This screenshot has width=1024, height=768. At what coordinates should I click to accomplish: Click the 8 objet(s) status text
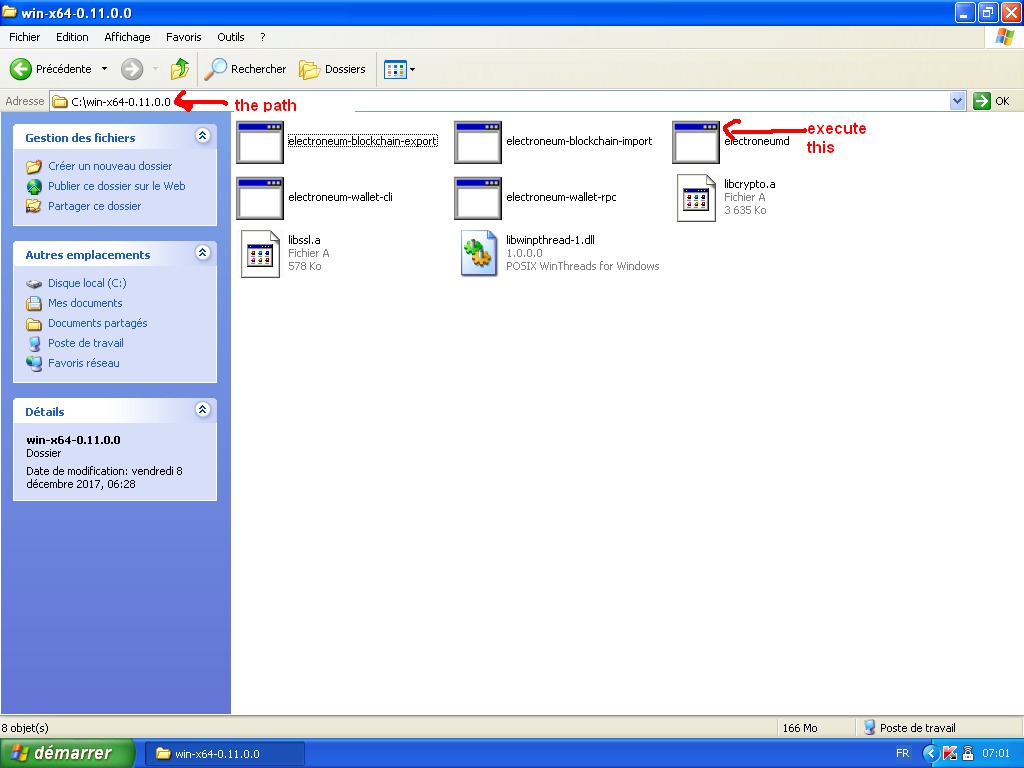(x=25, y=728)
